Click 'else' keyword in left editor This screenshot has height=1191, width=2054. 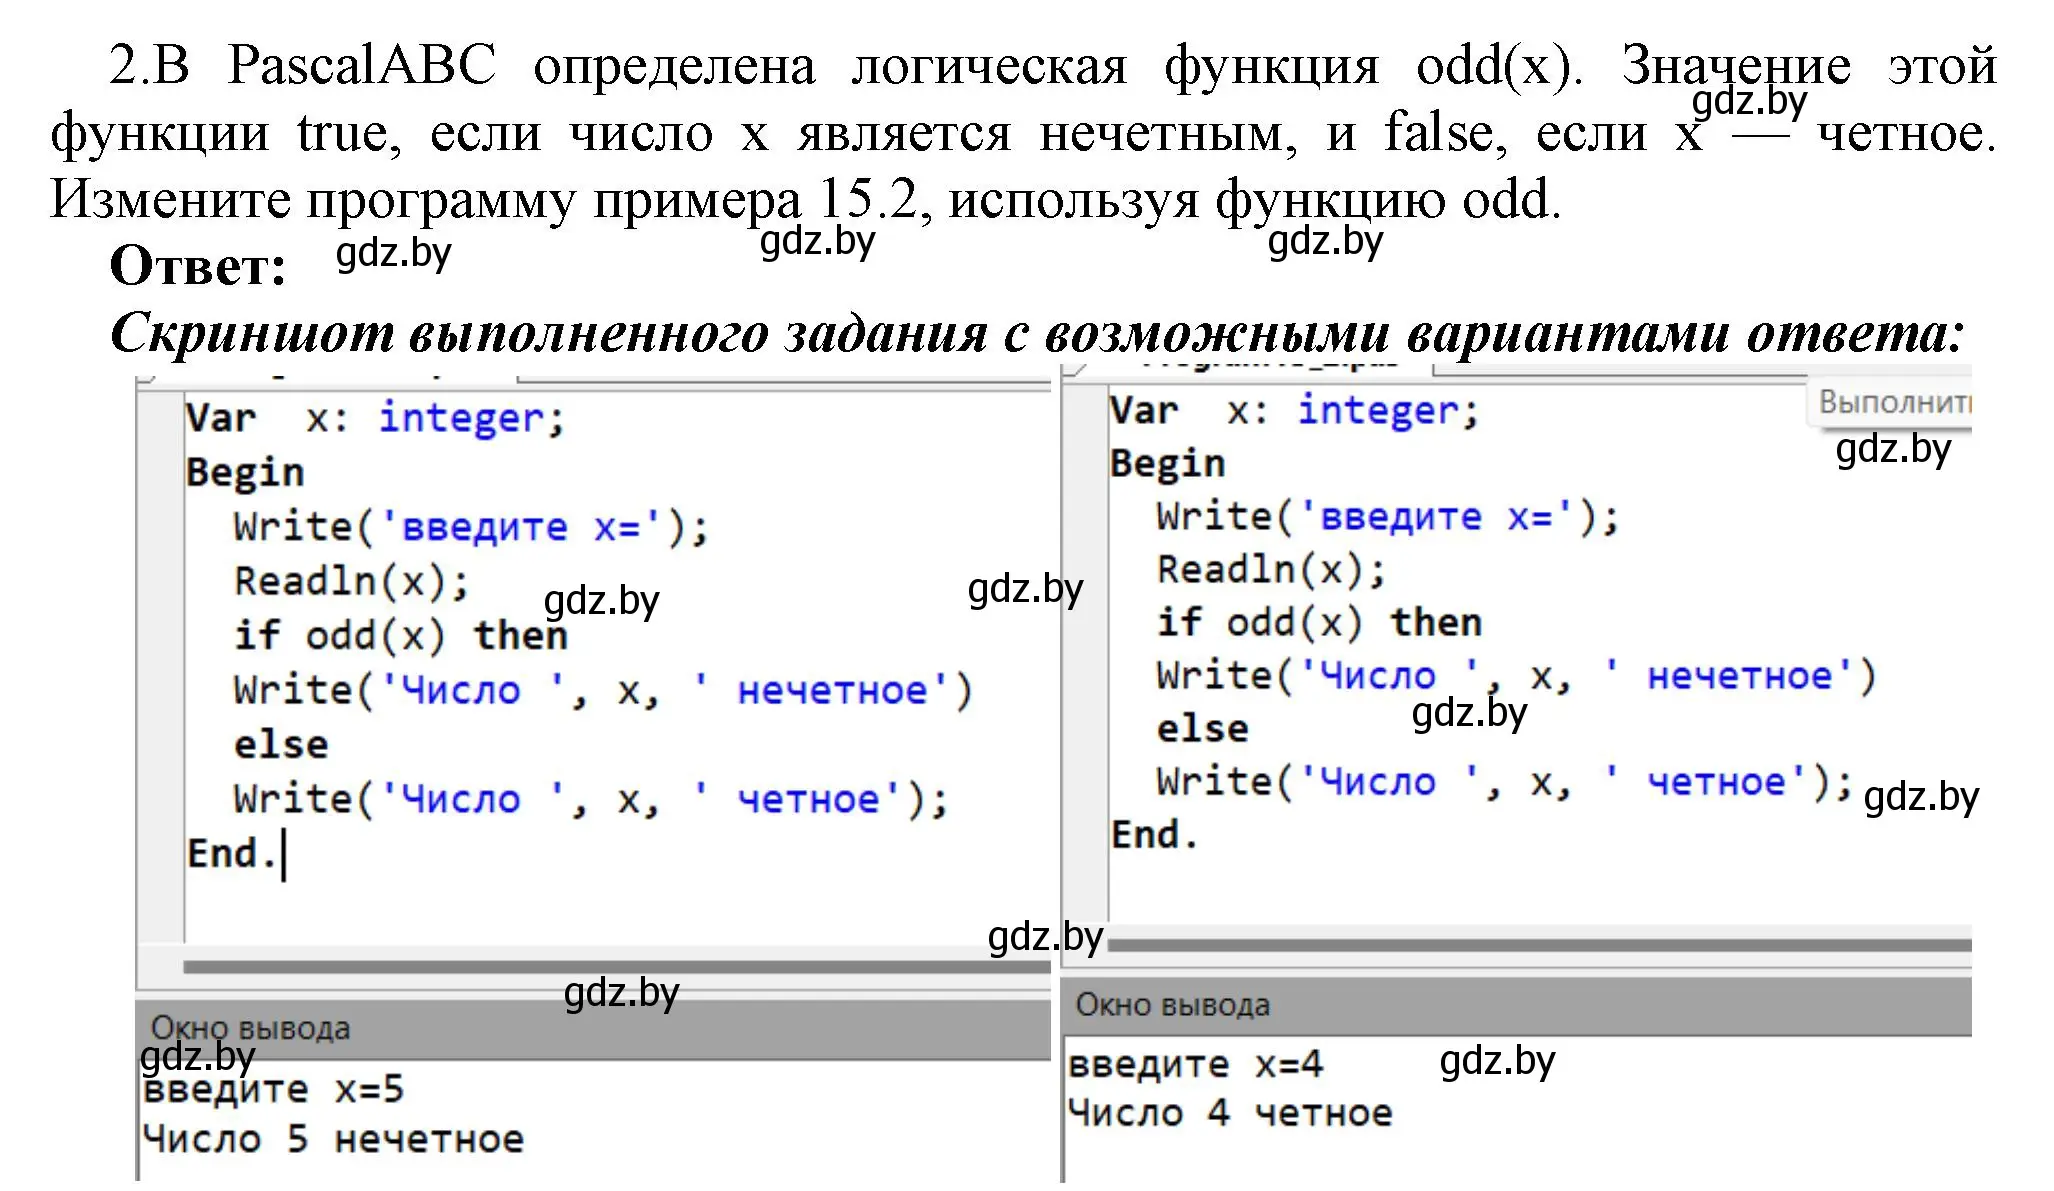(281, 745)
